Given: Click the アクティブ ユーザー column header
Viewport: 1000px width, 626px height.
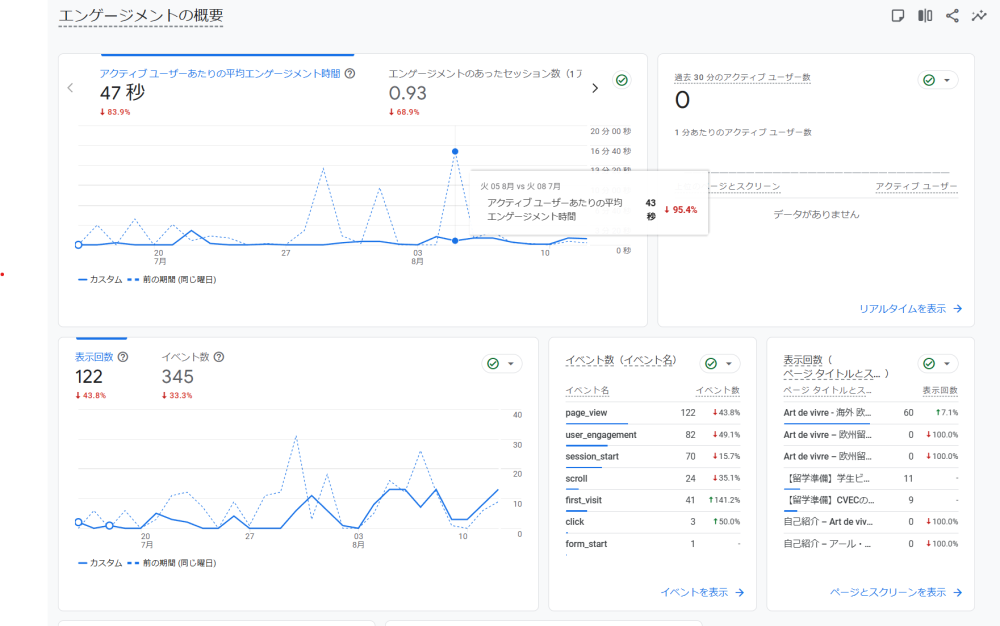Looking at the screenshot, I should pyautogui.click(x=916, y=186).
